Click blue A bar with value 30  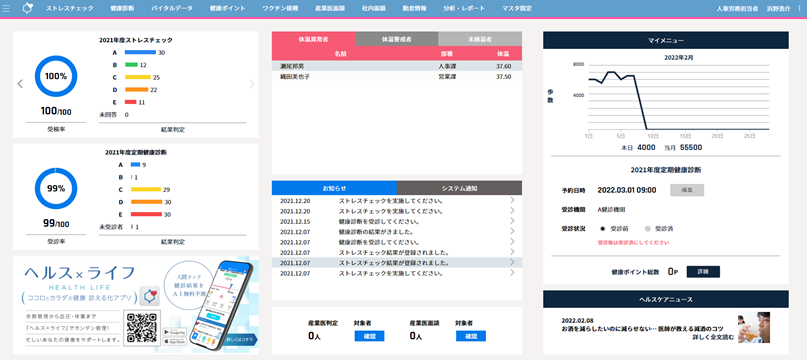pyautogui.click(x=140, y=53)
